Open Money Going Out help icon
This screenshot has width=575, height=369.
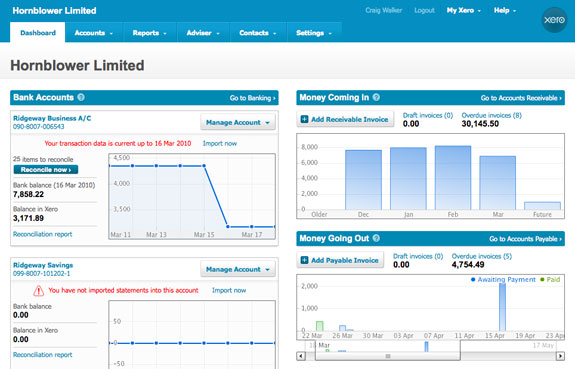(376, 238)
